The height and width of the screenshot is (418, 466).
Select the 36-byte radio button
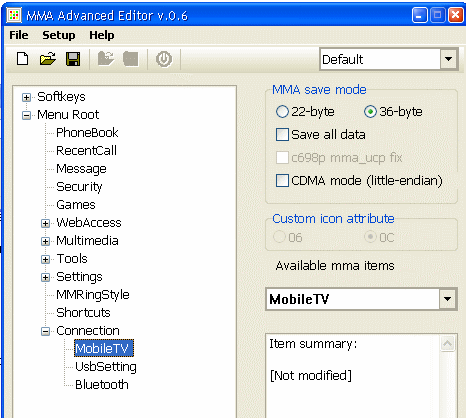pos(370,112)
